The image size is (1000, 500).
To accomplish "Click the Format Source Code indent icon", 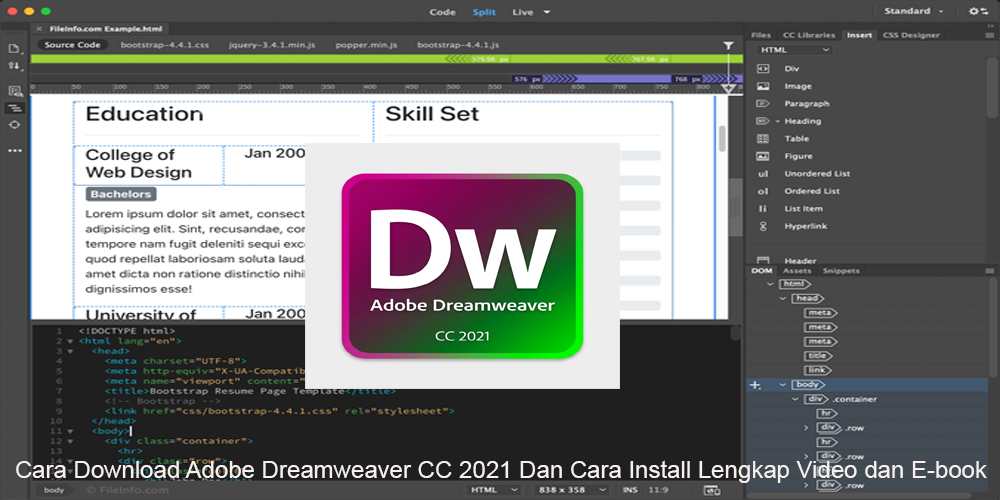I will (x=15, y=108).
